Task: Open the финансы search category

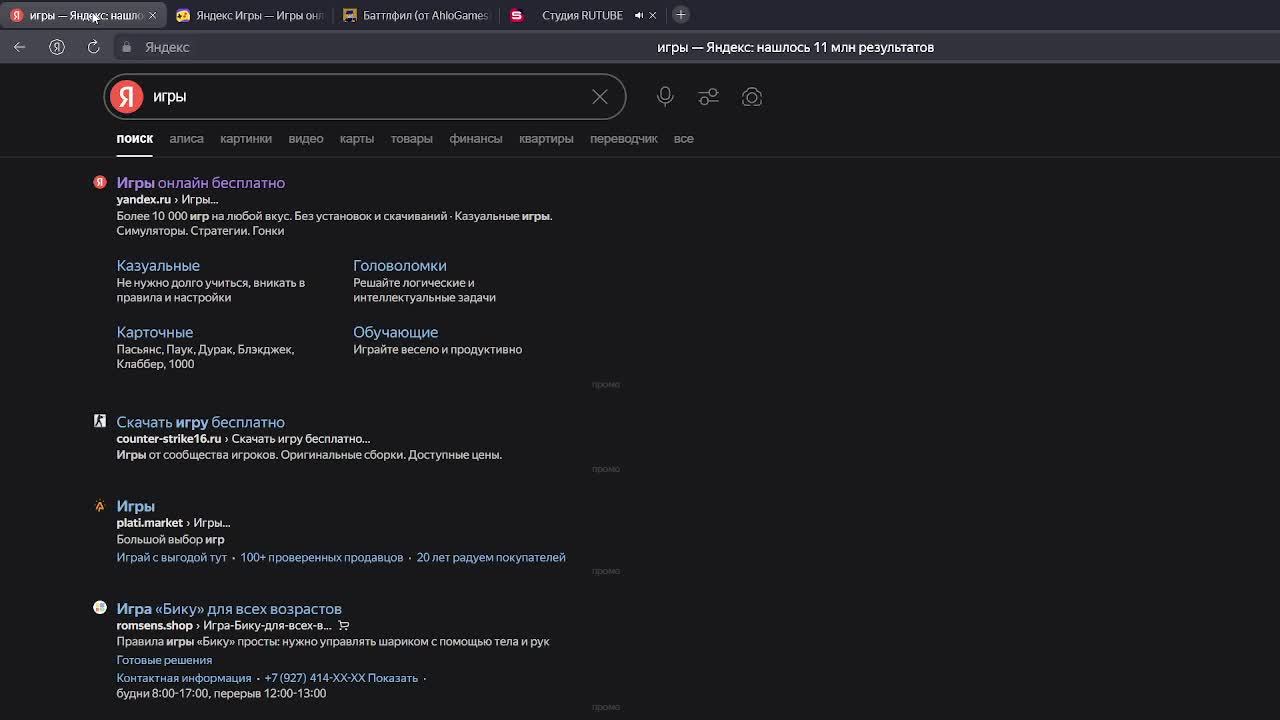Action: [475, 139]
